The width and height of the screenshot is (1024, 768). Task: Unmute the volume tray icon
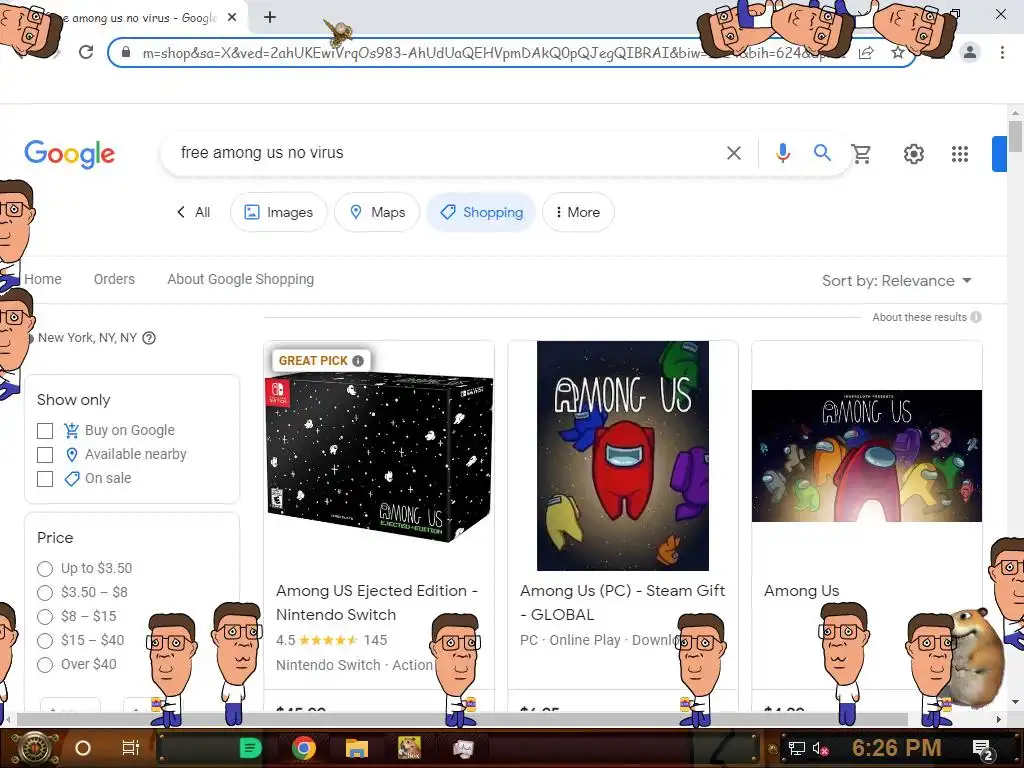click(820, 748)
